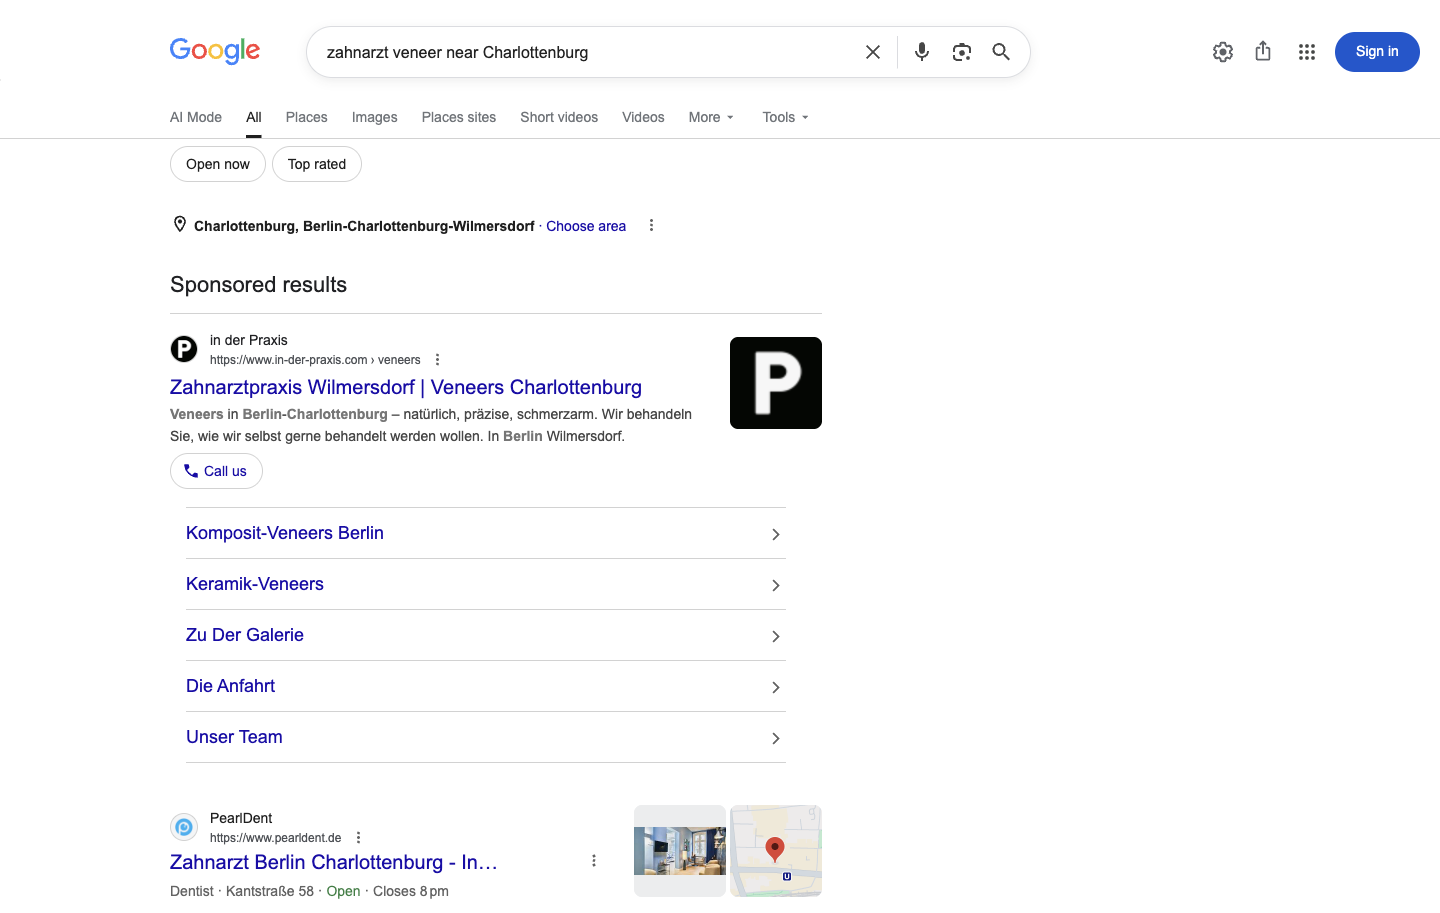This screenshot has width=1440, height=913.
Task: Click chevron on Die Anfahrt row
Action: tap(776, 688)
